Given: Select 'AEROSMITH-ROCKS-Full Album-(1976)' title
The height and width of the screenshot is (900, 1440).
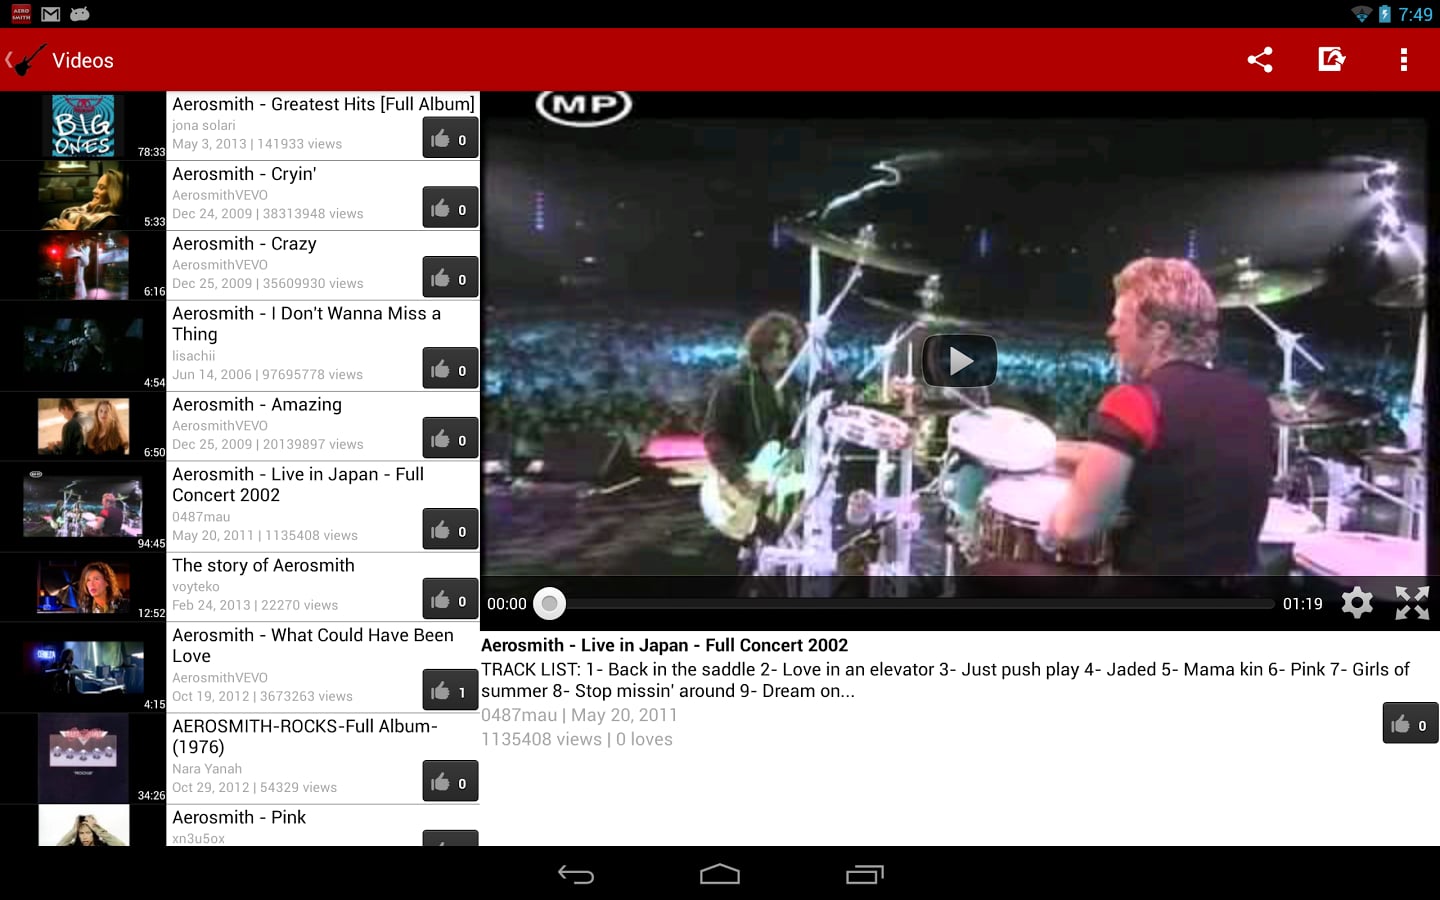Looking at the screenshot, I should coord(305,737).
